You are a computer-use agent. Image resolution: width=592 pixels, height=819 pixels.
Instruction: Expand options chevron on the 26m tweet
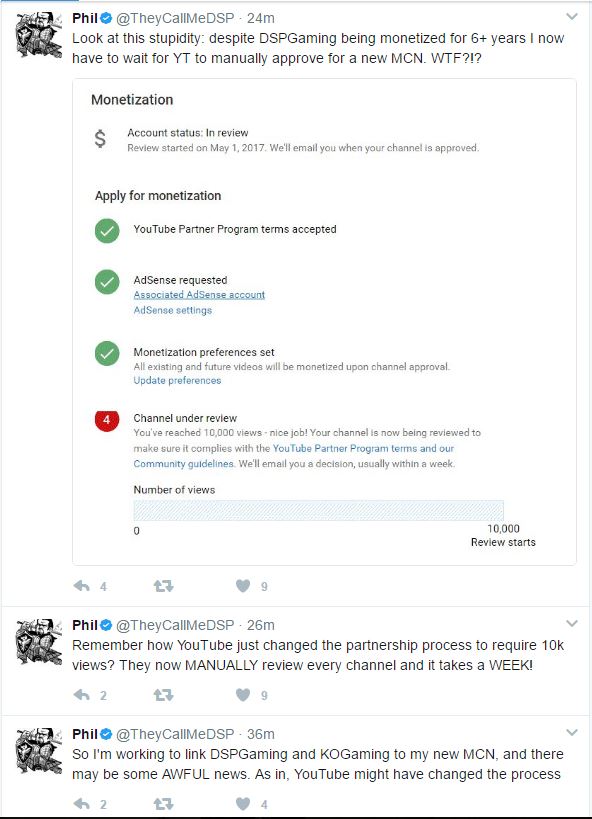pyautogui.click(x=572, y=623)
